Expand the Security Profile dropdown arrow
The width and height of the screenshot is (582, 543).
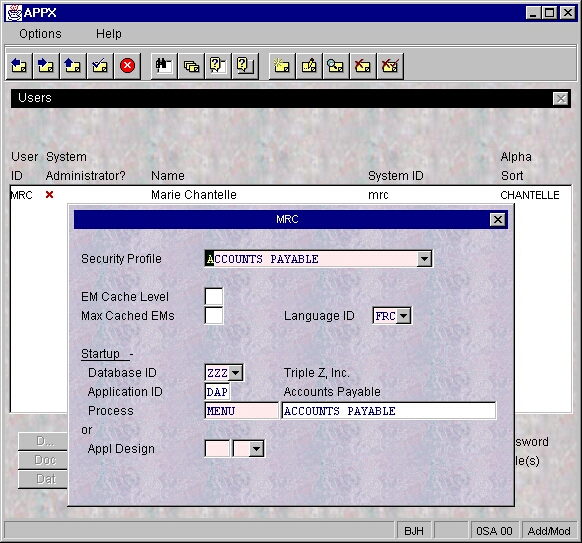click(x=424, y=259)
